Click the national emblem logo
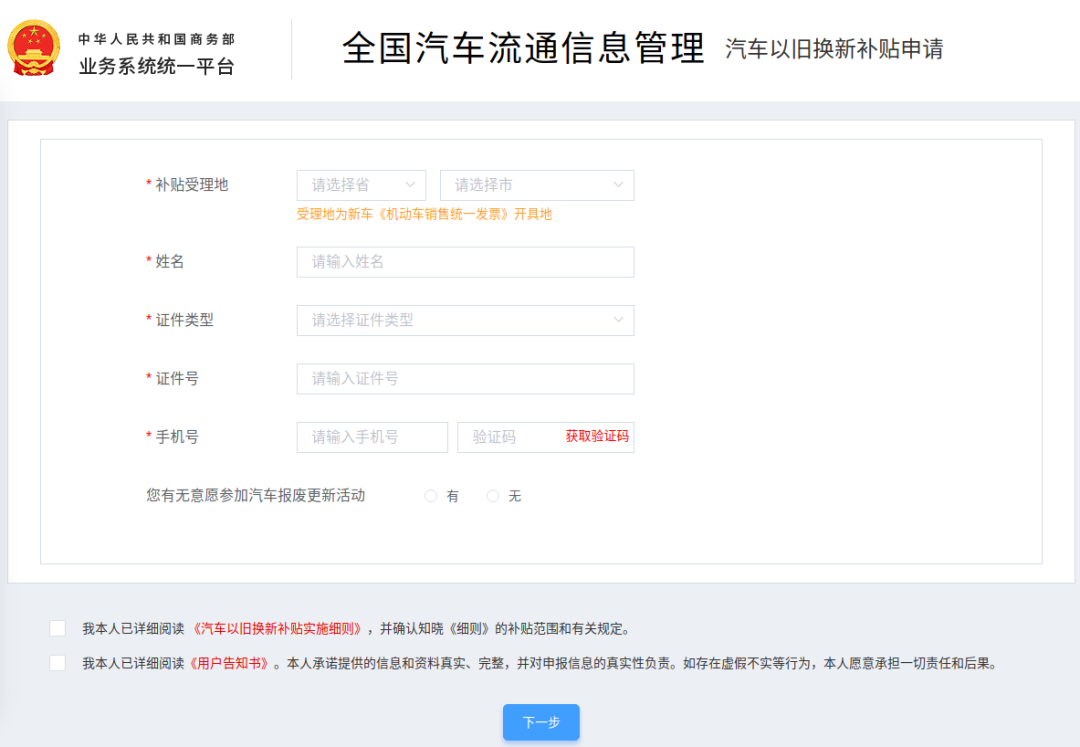The width and height of the screenshot is (1080, 747). click(33, 47)
